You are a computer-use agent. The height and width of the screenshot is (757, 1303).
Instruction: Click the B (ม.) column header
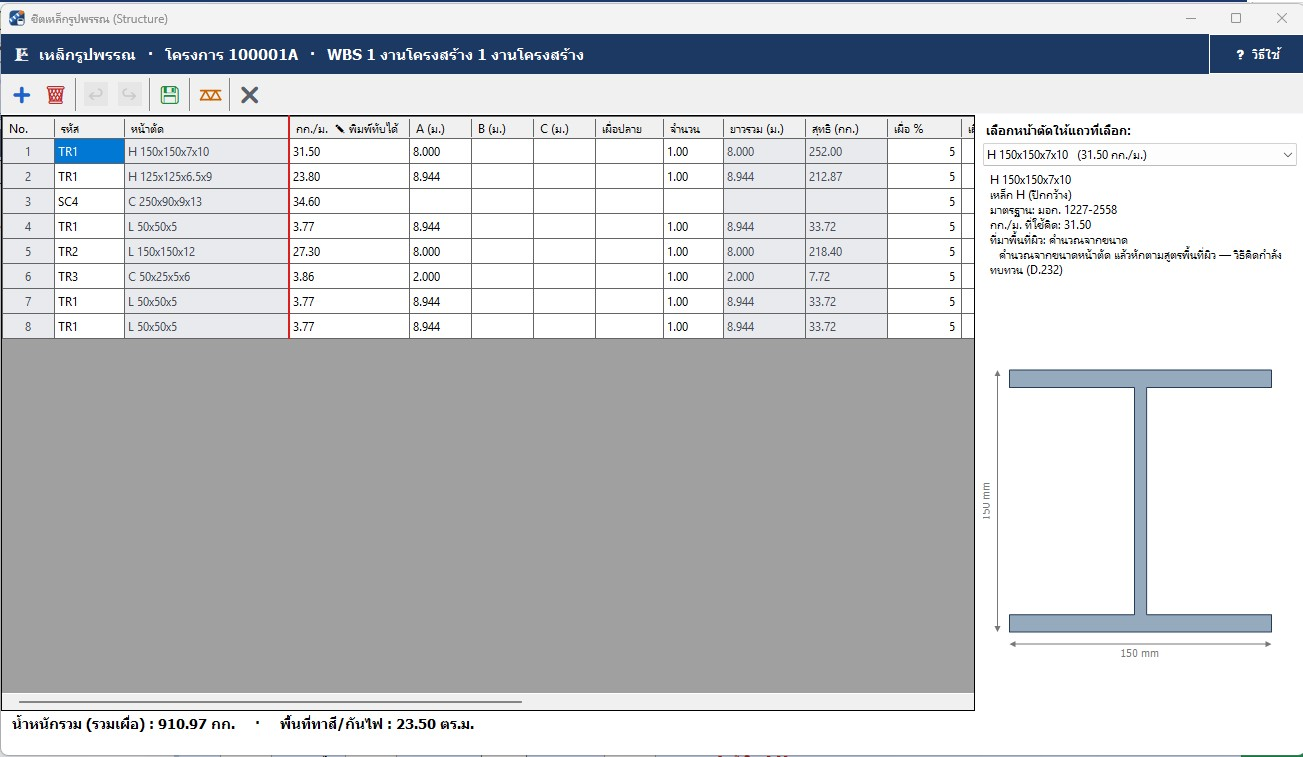pyautogui.click(x=502, y=128)
